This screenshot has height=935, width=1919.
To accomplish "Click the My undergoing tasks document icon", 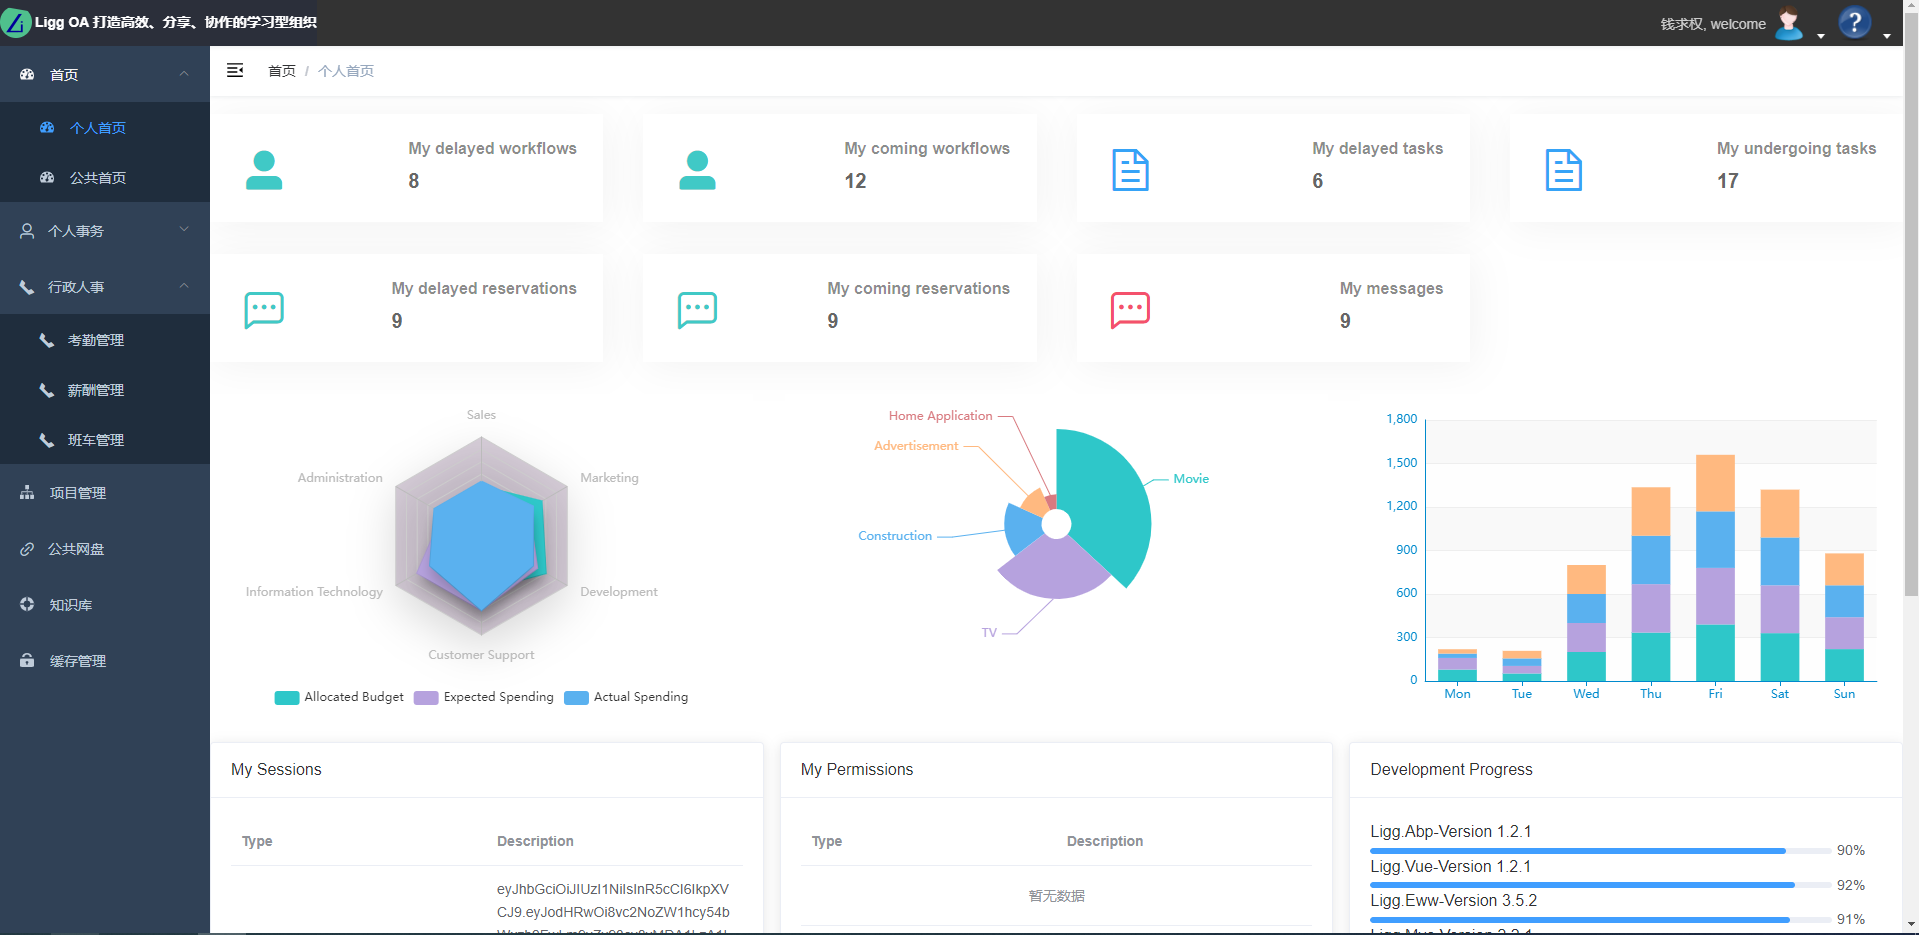I will tap(1563, 170).
